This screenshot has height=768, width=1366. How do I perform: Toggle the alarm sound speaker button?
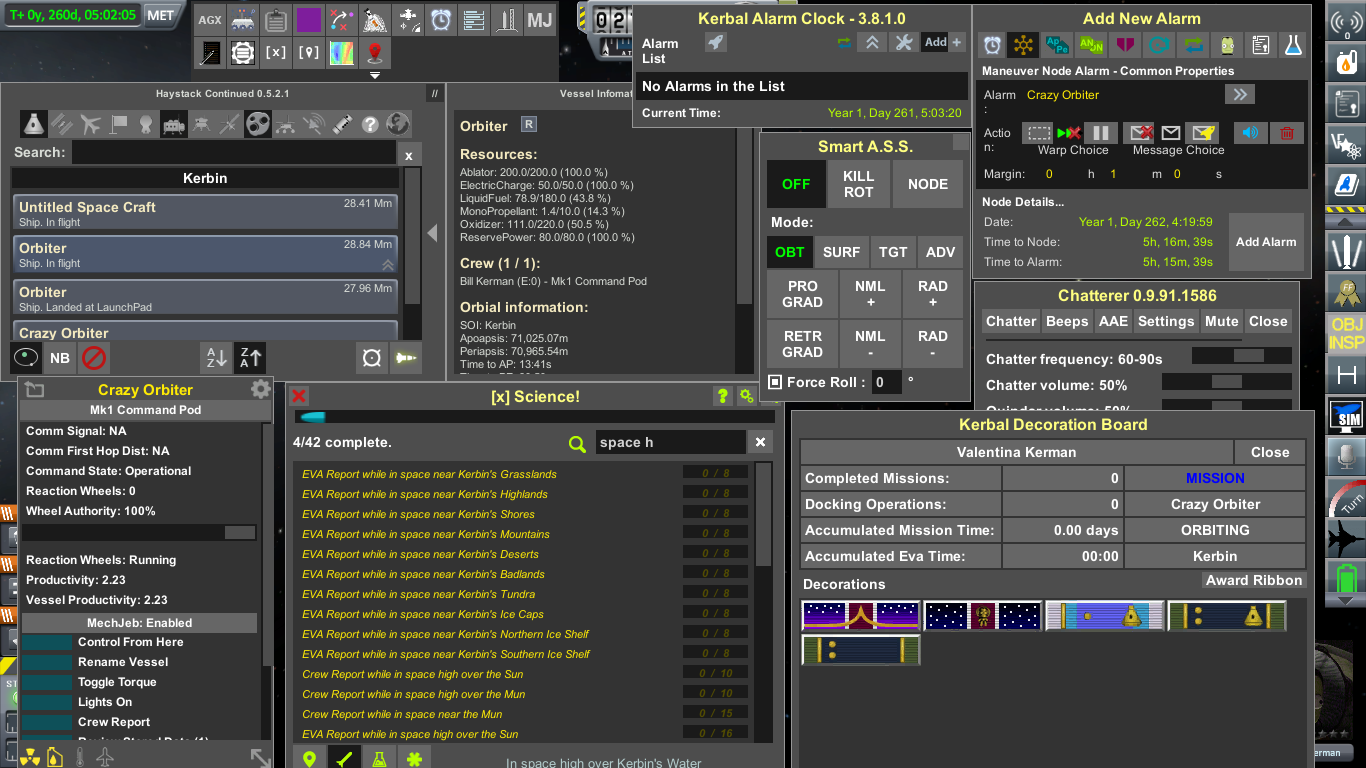1249,132
